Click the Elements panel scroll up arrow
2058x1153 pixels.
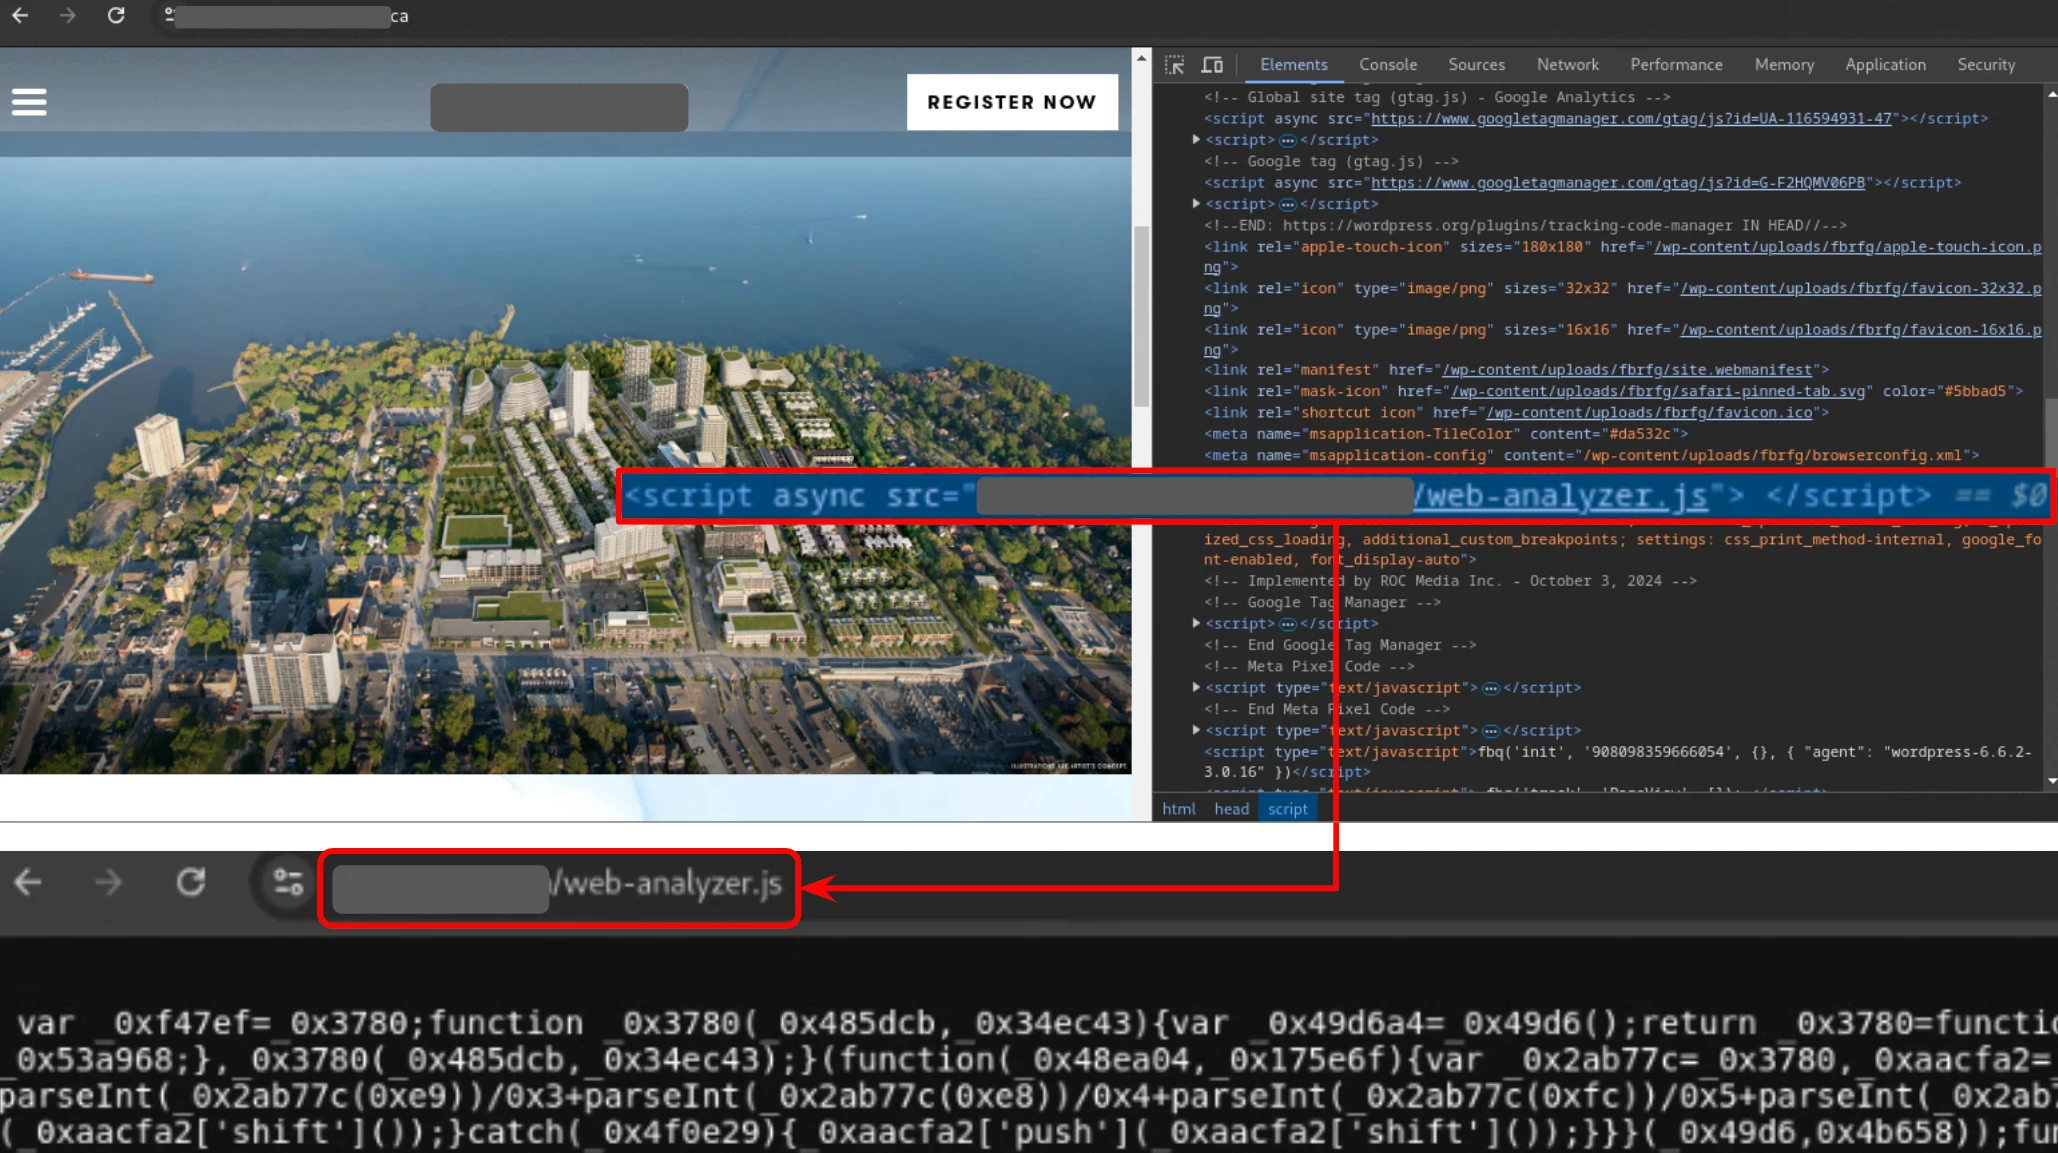pos(2051,95)
